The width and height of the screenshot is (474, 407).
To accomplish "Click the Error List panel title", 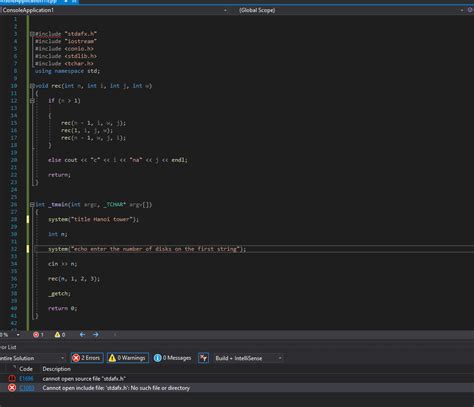I will point(8,347).
